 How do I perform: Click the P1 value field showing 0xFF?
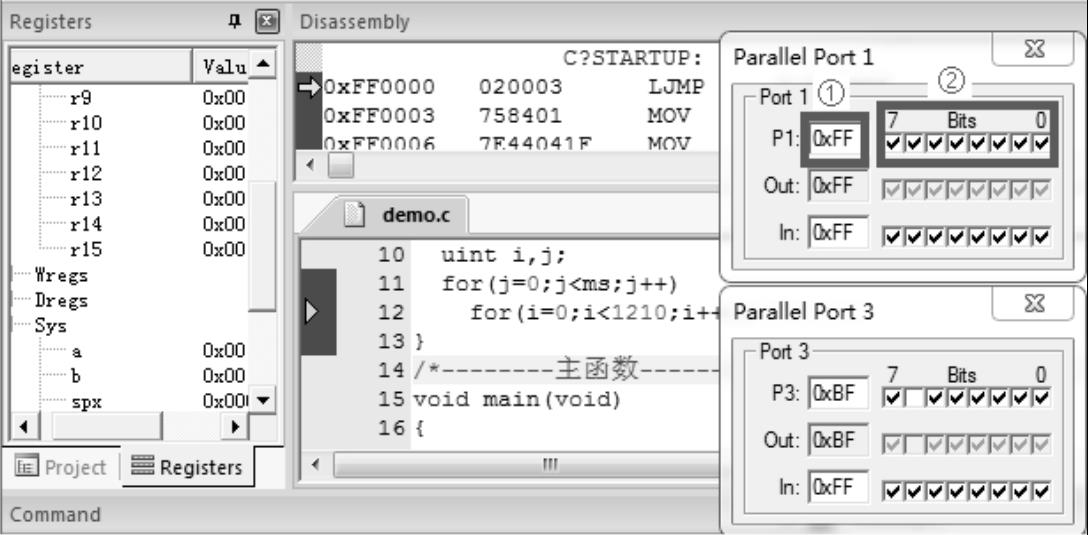834,140
